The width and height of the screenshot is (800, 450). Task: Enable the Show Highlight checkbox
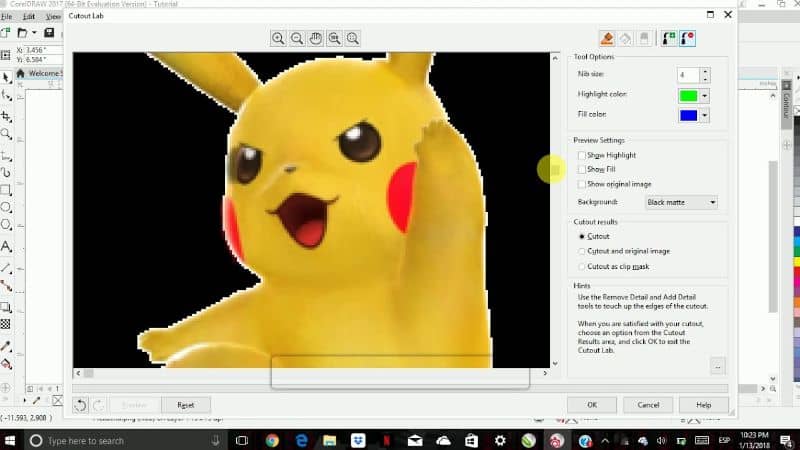[x=582, y=155]
